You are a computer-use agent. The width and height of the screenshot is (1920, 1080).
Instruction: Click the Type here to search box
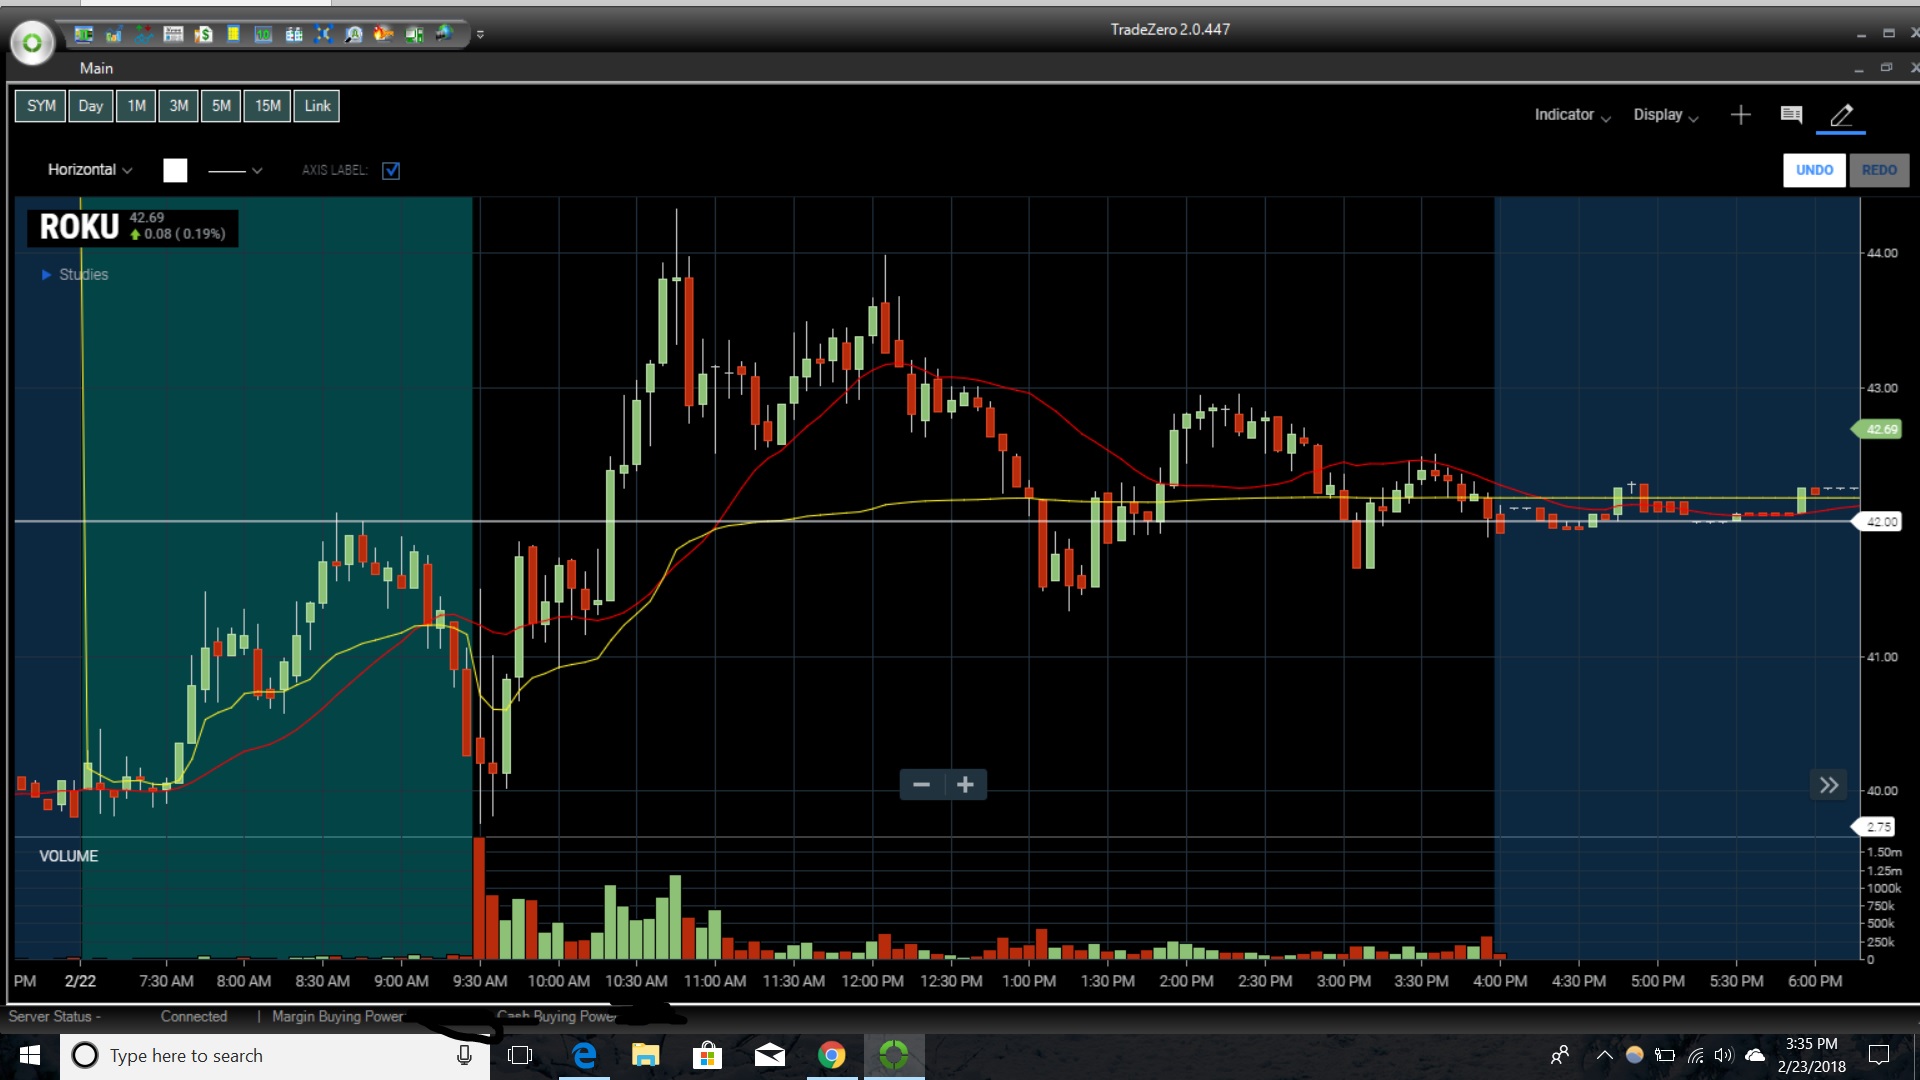point(275,1056)
